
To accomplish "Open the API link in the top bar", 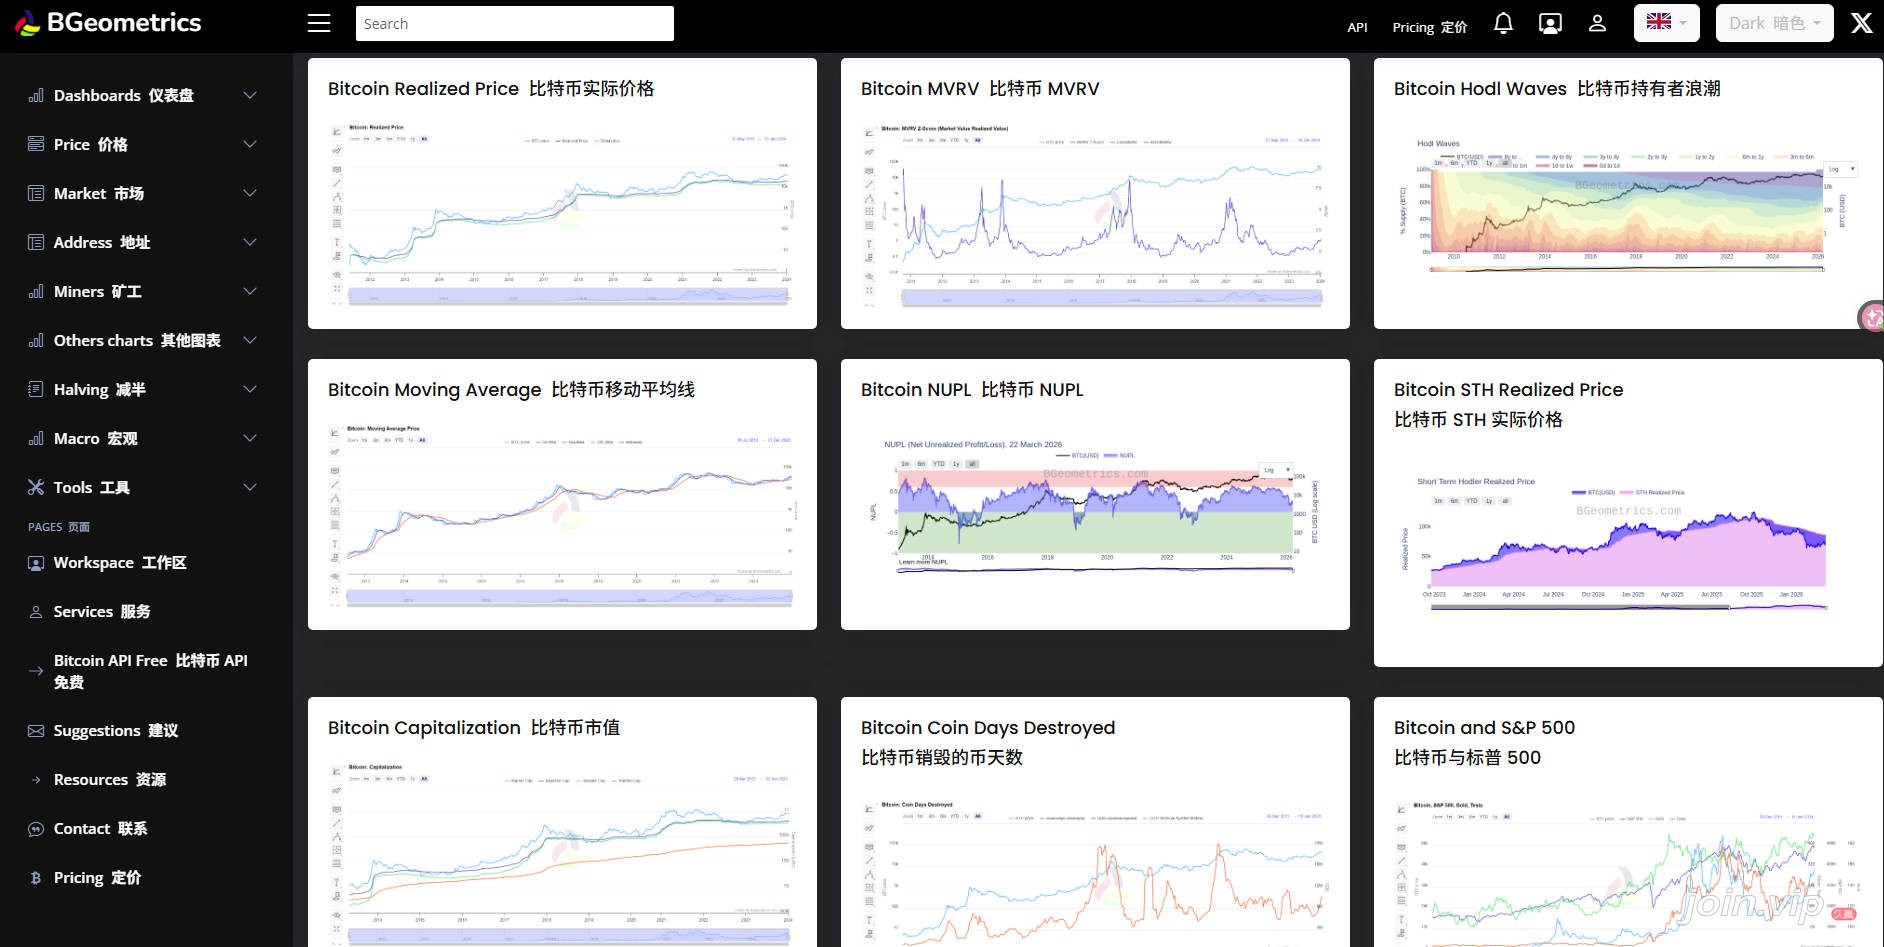I will coord(1357,27).
